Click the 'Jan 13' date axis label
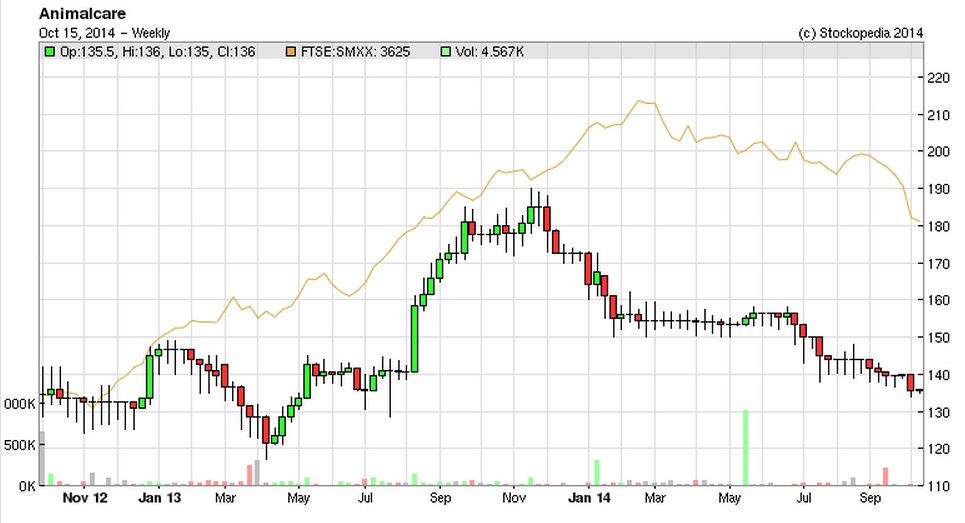Screen dimensions: 965x523 coord(159,498)
